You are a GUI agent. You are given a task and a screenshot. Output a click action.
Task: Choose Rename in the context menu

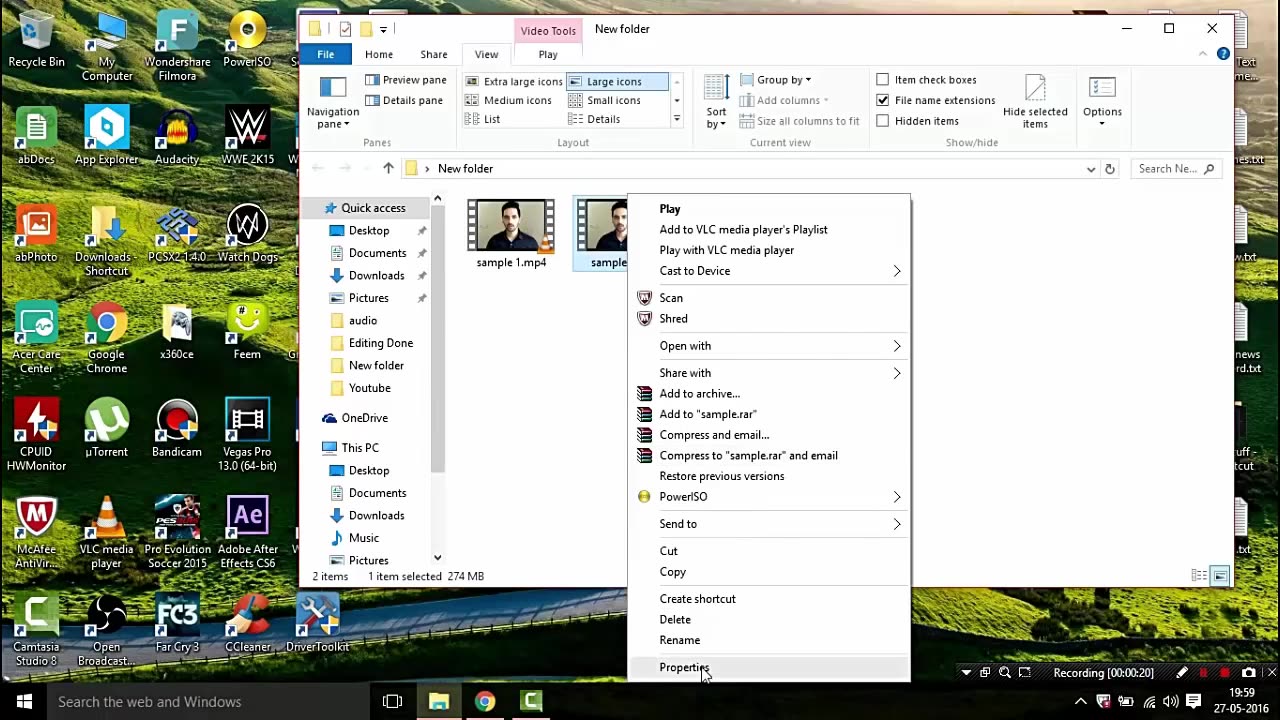[770, 640]
